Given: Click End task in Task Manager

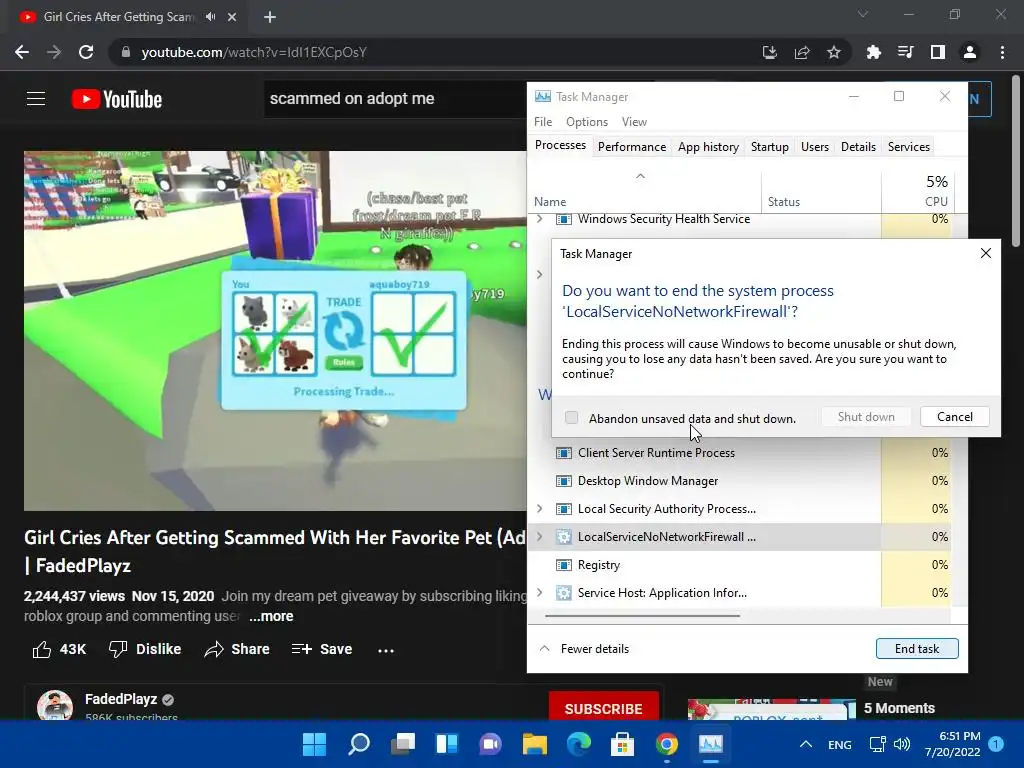Looking at the screenshot, I should pyautogui.click(x=917, y=648).
